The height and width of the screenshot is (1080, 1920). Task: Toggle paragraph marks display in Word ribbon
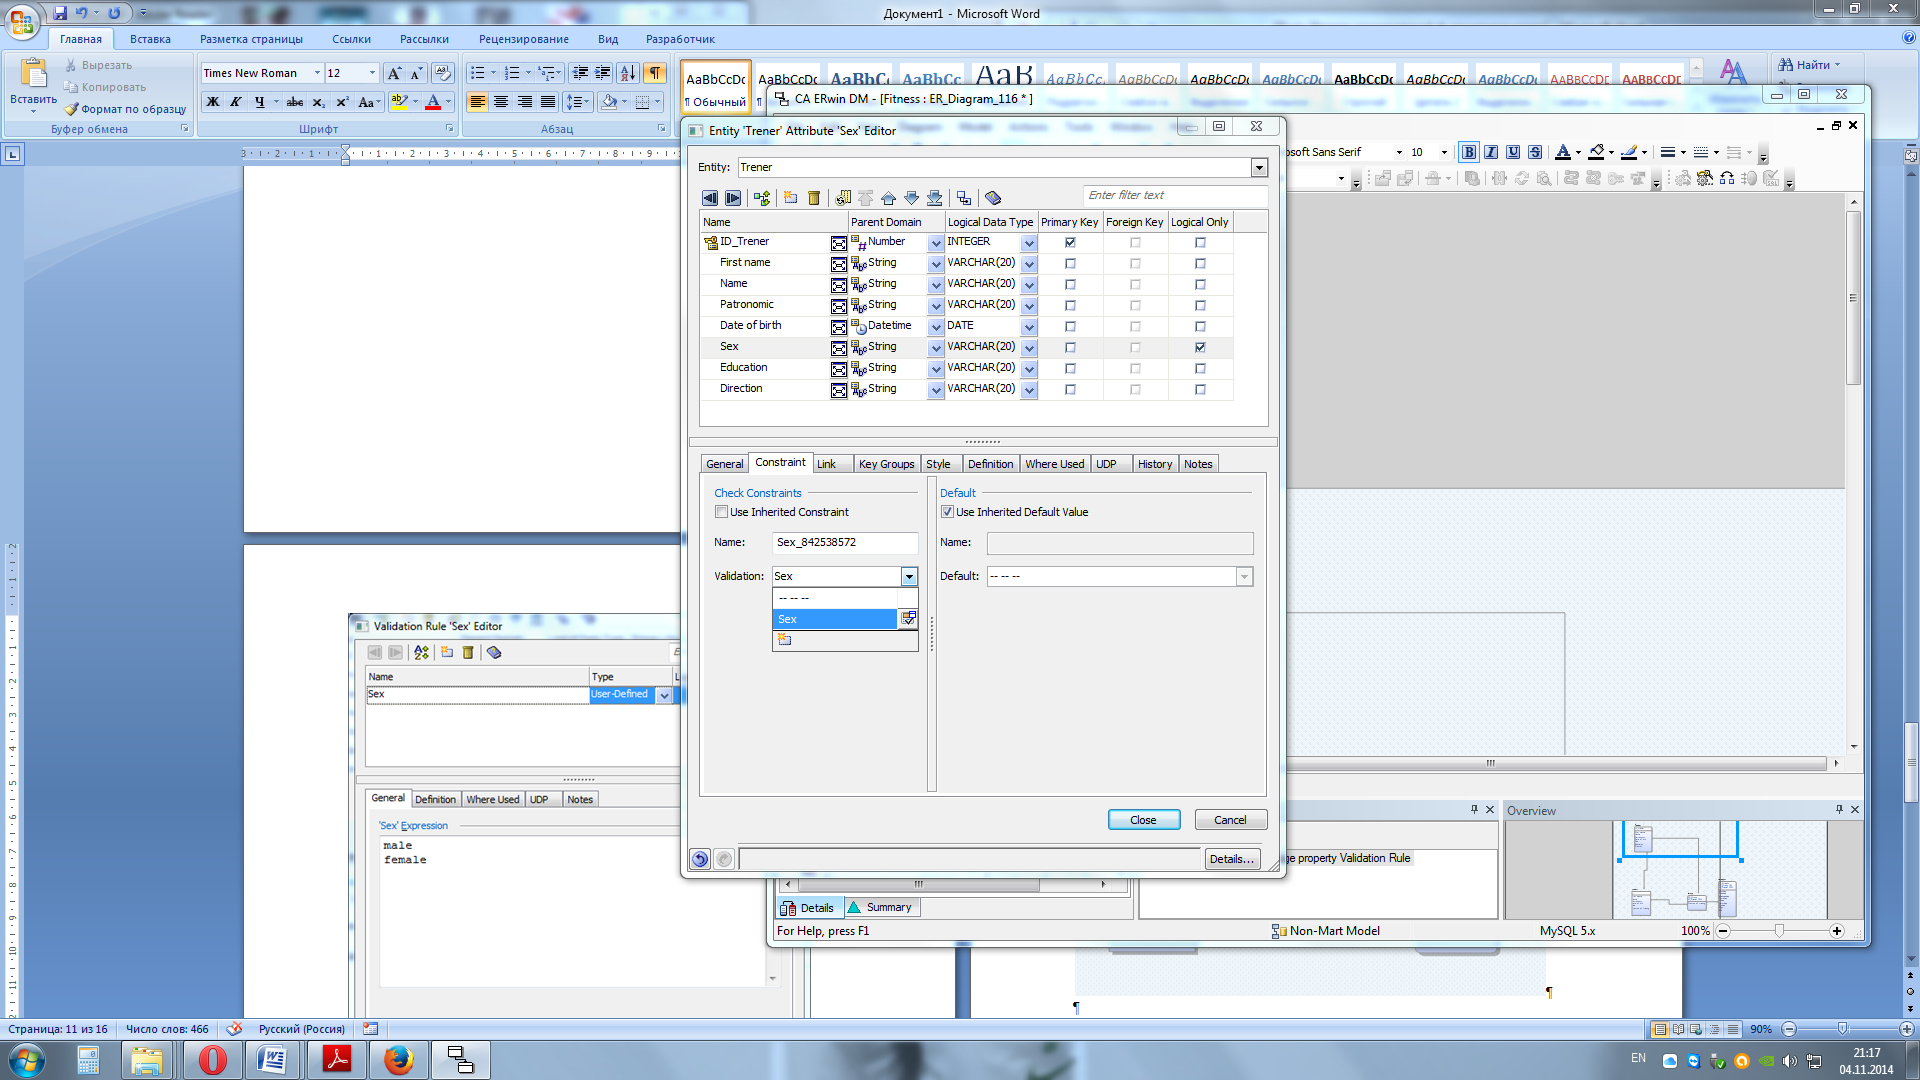point(655,73)
